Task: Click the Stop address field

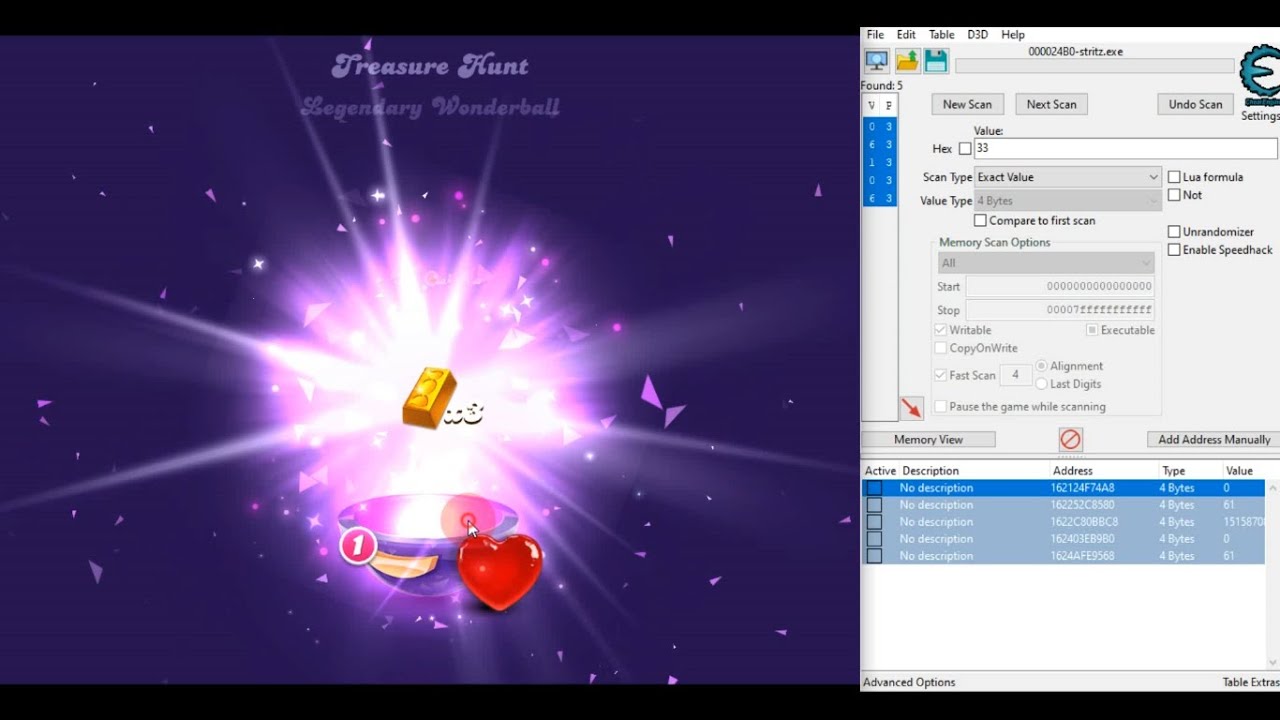Action: point(1060,310)
